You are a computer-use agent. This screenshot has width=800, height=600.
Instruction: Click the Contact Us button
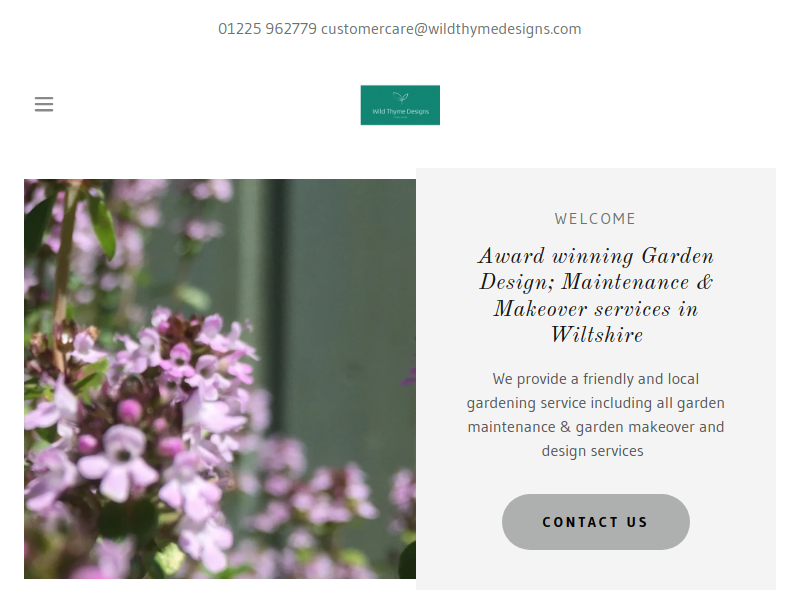point(595,521)
